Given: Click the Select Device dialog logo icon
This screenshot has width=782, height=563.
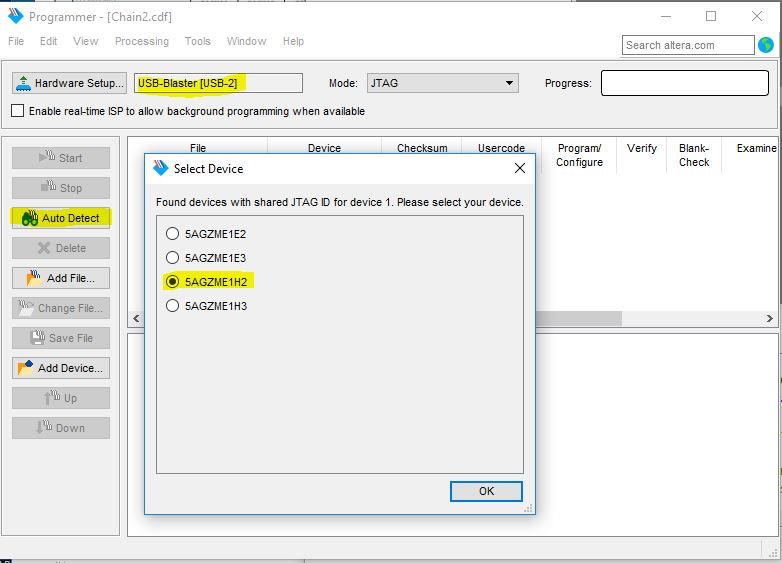Looking at the screenshot, I should point(161,168).
